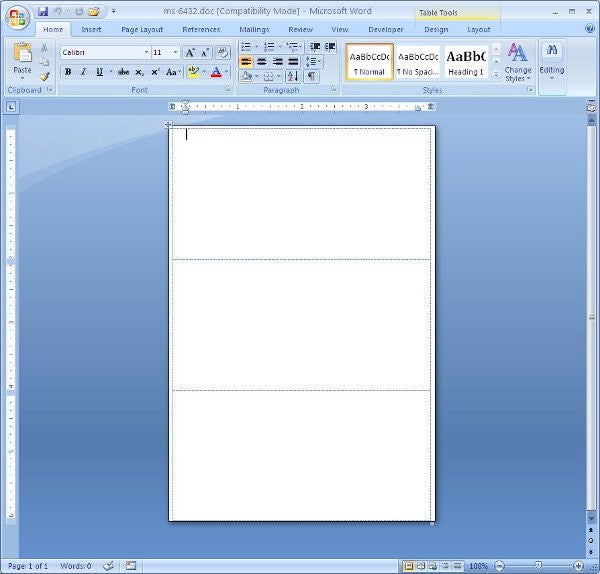Select the Format Painter brush

(x=45, y=77)
